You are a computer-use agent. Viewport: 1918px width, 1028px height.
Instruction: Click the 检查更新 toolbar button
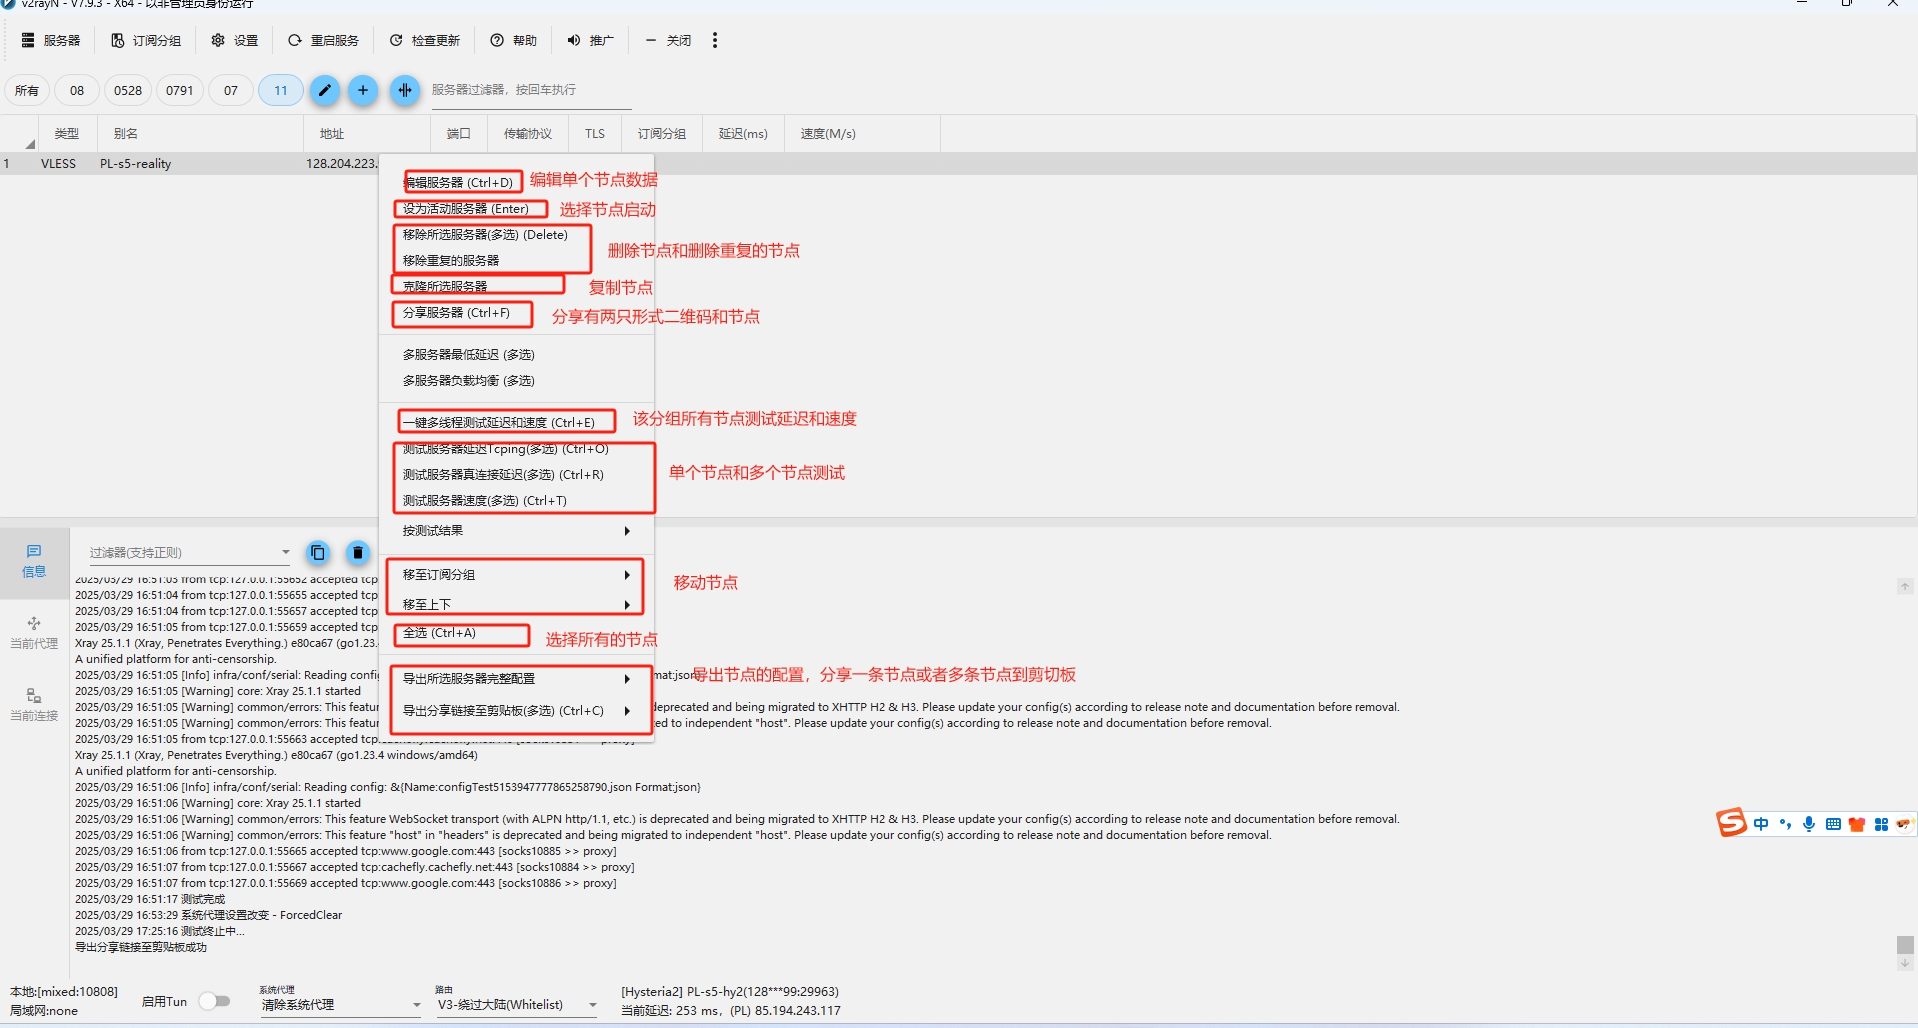(x=425, y=41)
